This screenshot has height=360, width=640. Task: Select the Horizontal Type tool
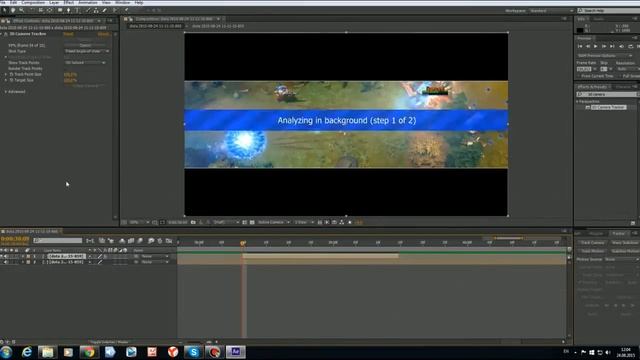[77, 10]
